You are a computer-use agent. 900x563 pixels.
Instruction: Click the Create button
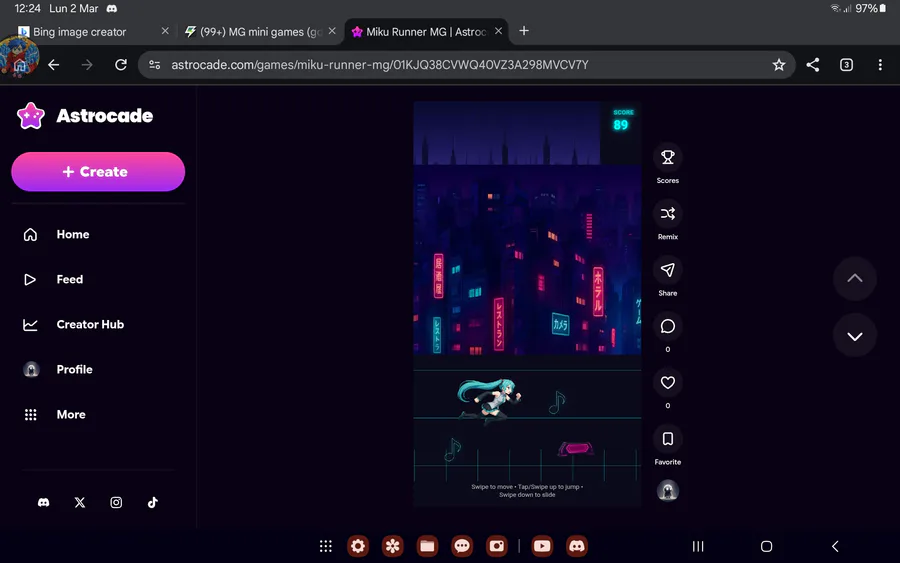(x=98, y=172)
